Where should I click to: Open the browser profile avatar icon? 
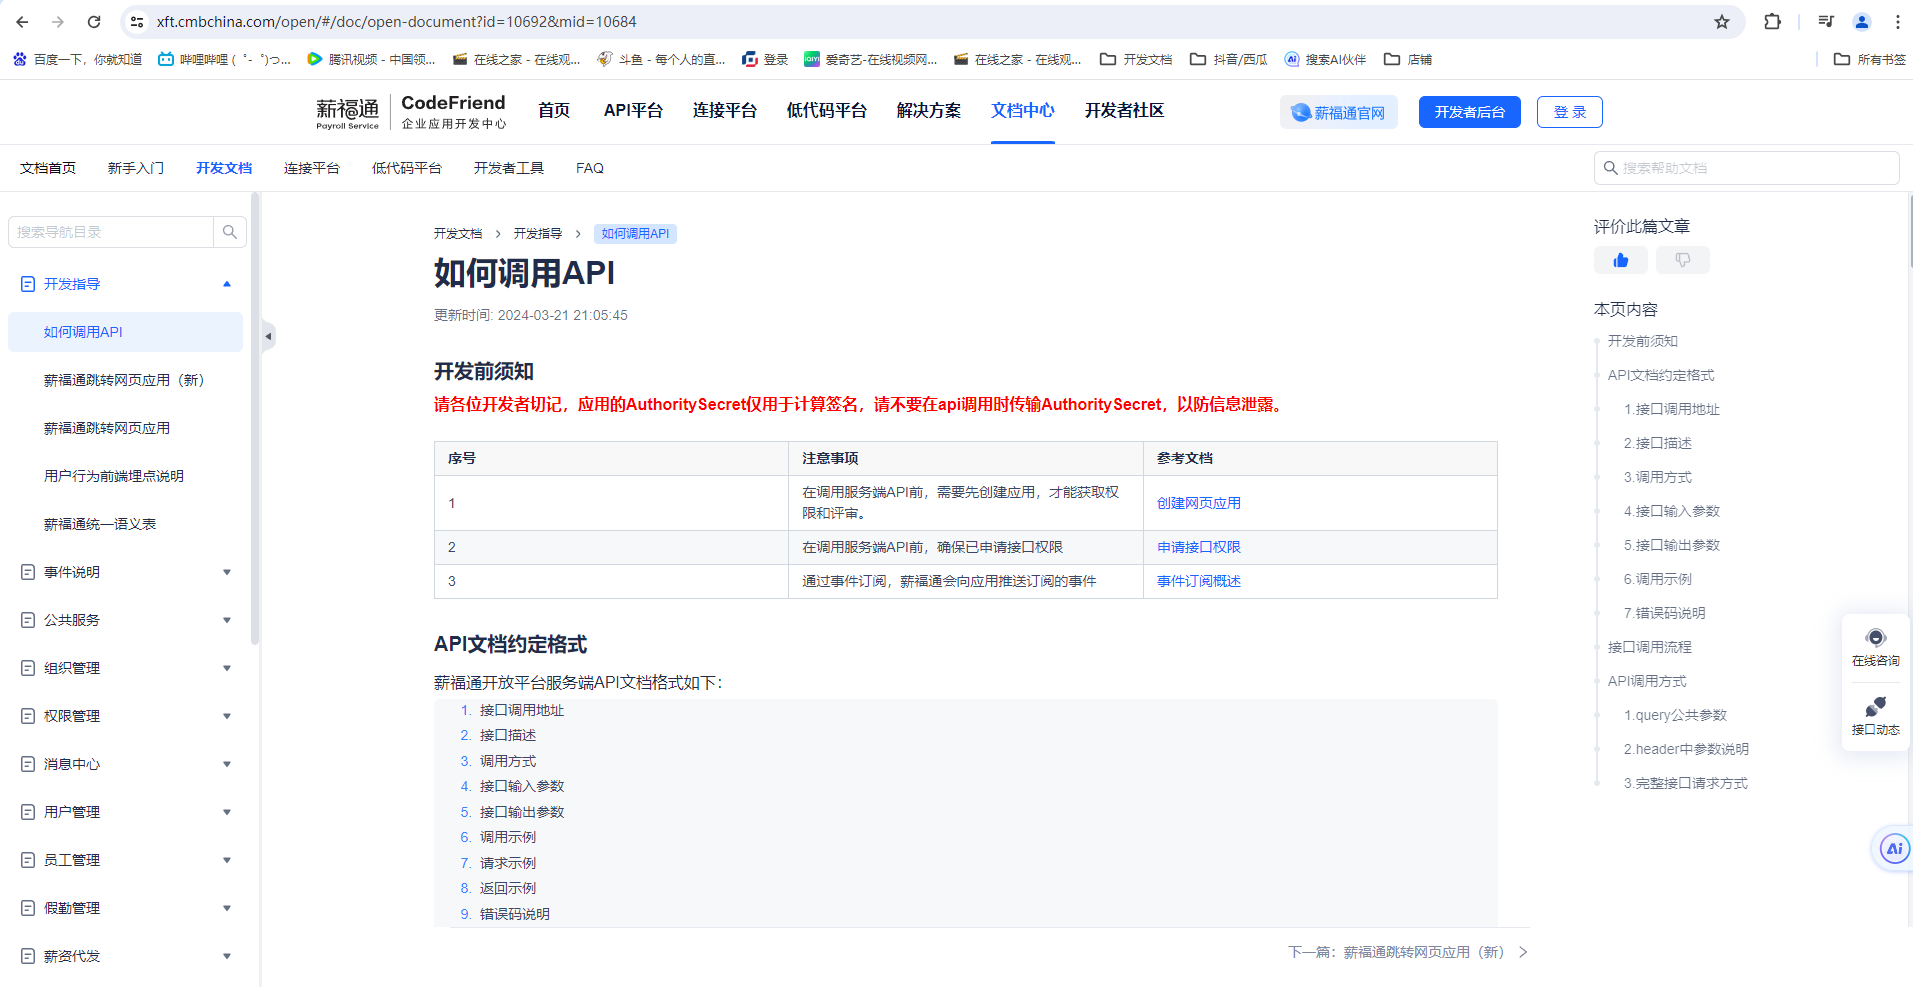pyautogui.click(x=1862, y=21)
